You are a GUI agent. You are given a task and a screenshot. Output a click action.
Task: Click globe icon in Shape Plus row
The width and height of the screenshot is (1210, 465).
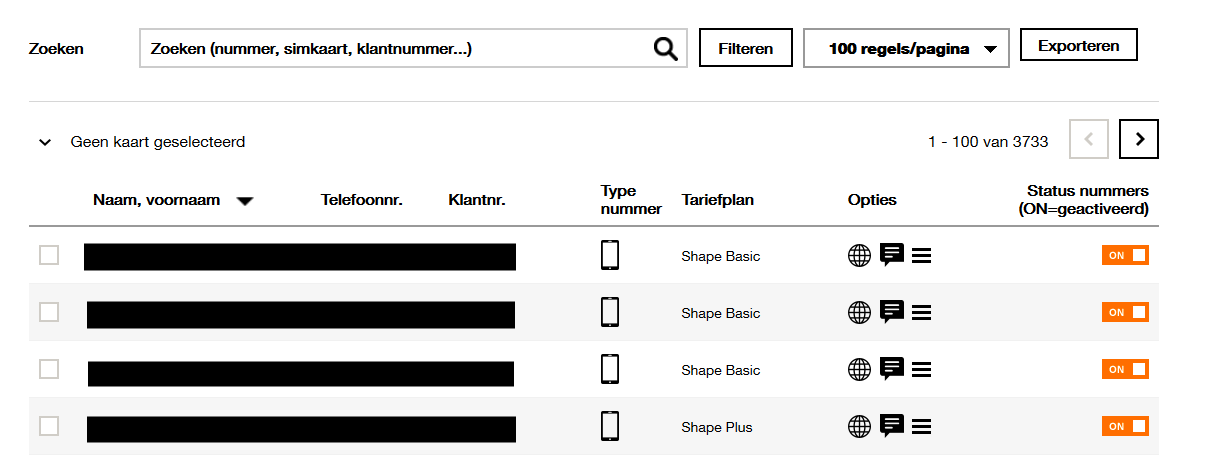859,427
